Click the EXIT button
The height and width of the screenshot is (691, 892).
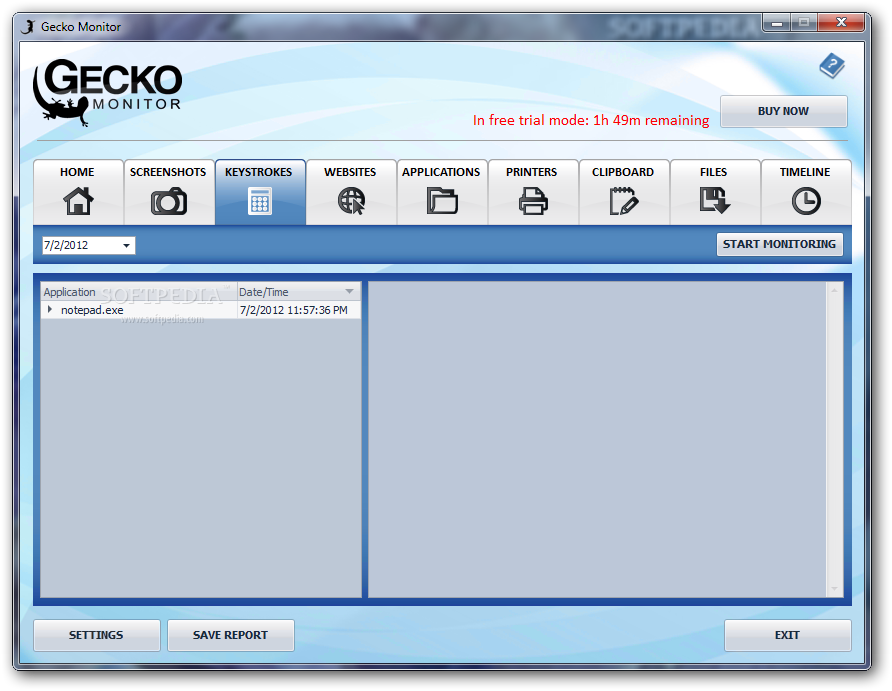coord(787,635)
